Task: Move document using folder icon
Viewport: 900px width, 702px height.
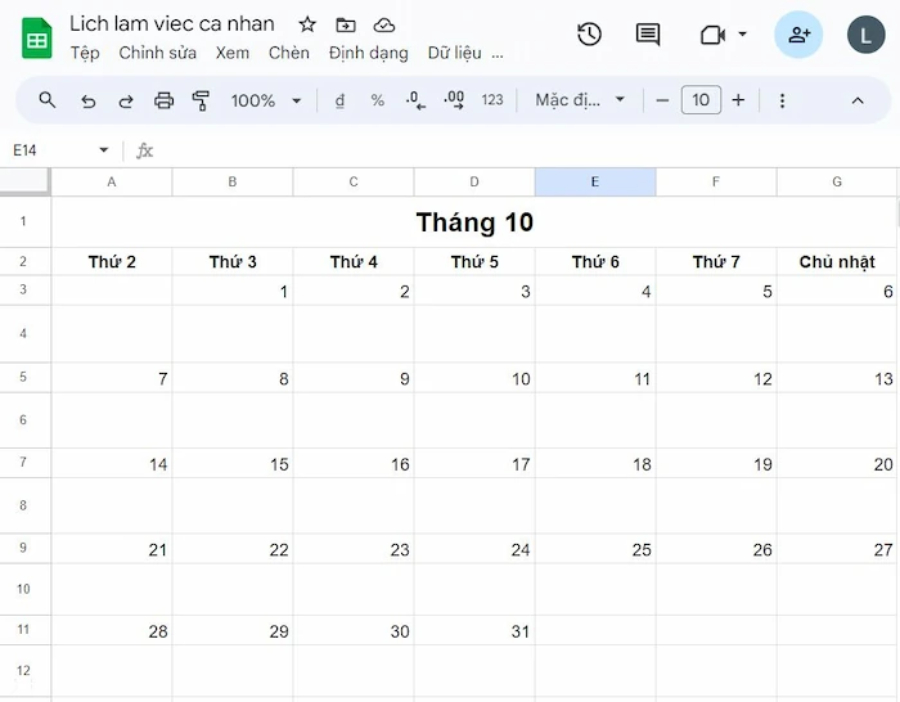Action: pyautogui.click(x=346, y=25)
